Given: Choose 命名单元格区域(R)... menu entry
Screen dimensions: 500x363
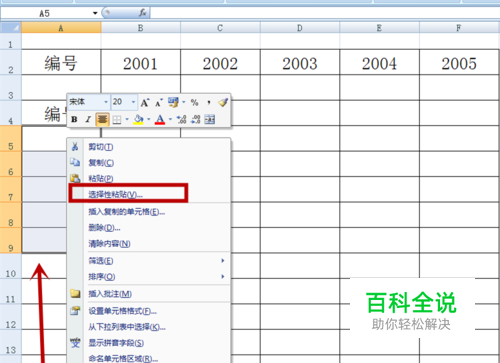Looking at the screenshot, I should (149, 358).
